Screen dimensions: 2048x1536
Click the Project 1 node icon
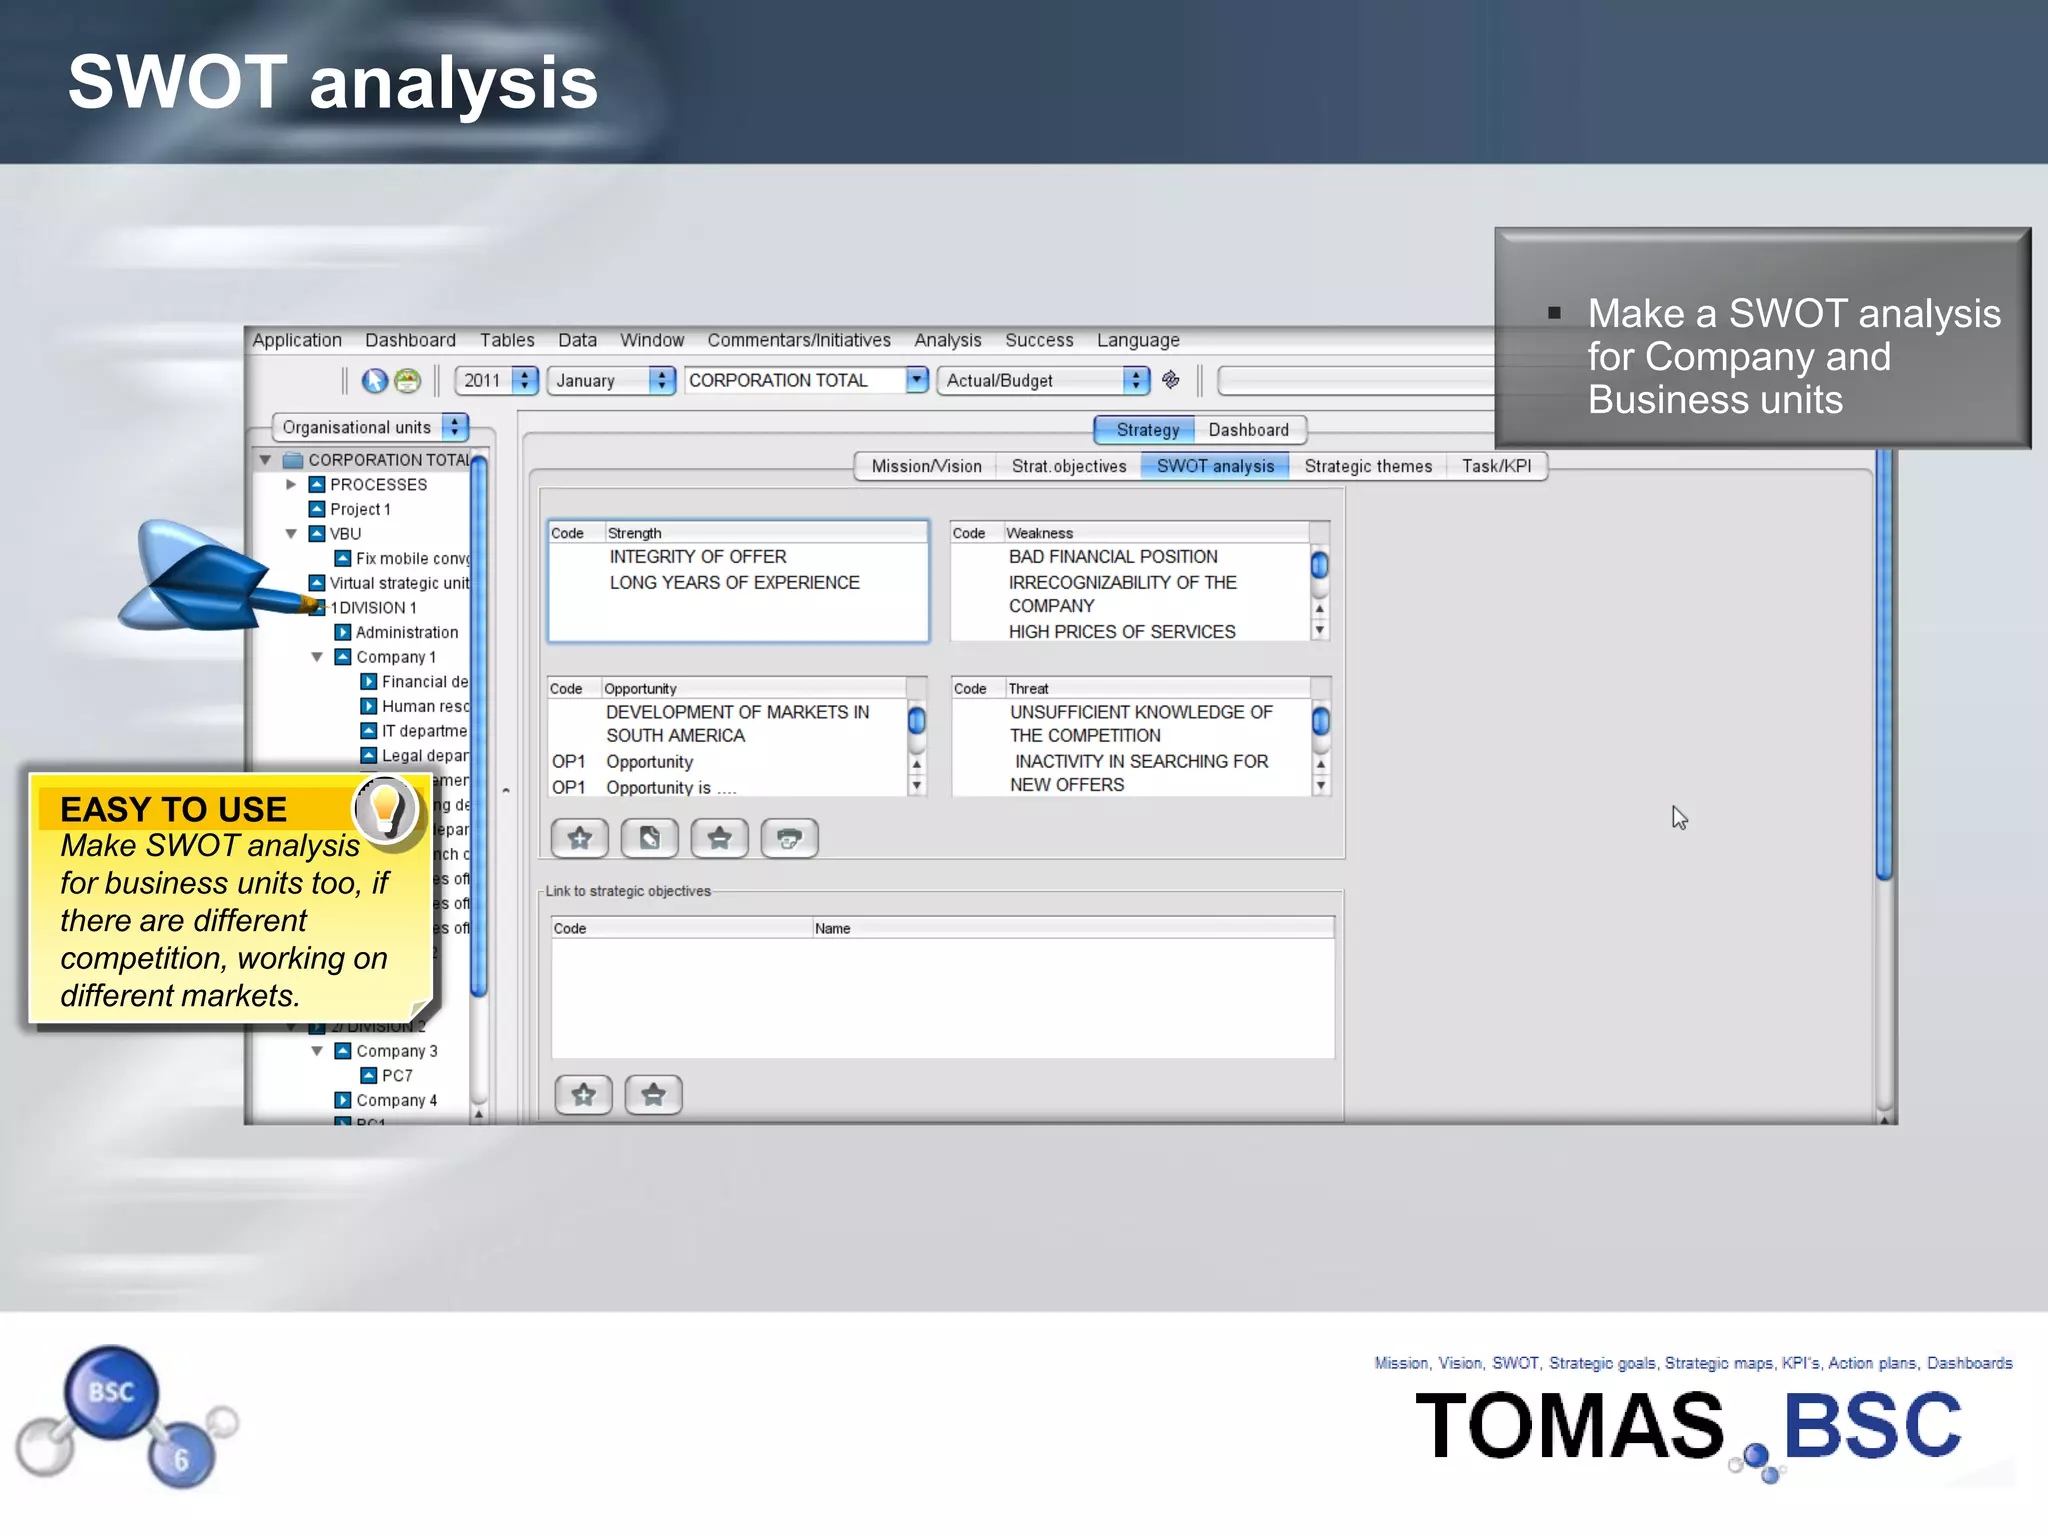coord(317,509)
